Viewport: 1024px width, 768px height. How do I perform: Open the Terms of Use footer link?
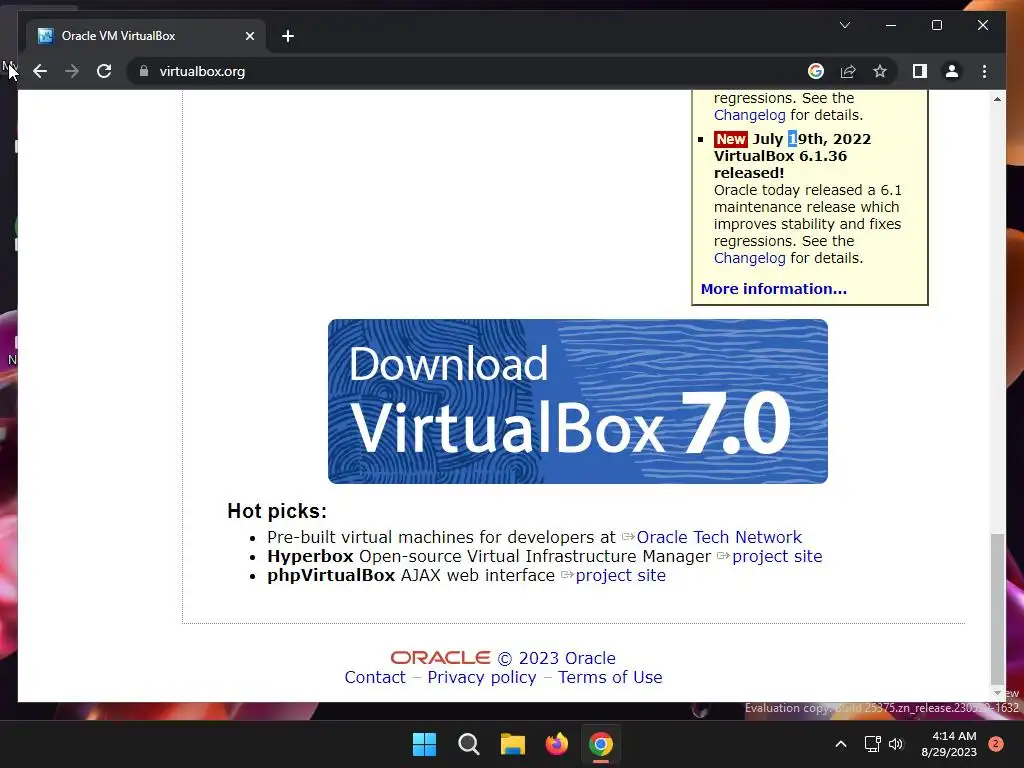(x=610, y=677)
